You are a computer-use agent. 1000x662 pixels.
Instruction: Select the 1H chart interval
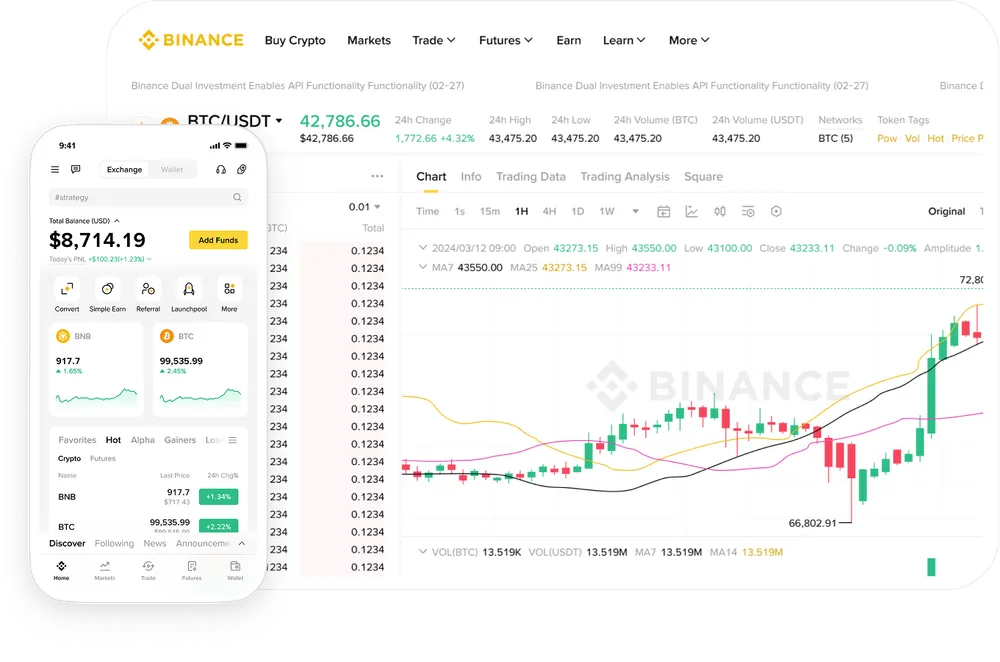point(522,212)
